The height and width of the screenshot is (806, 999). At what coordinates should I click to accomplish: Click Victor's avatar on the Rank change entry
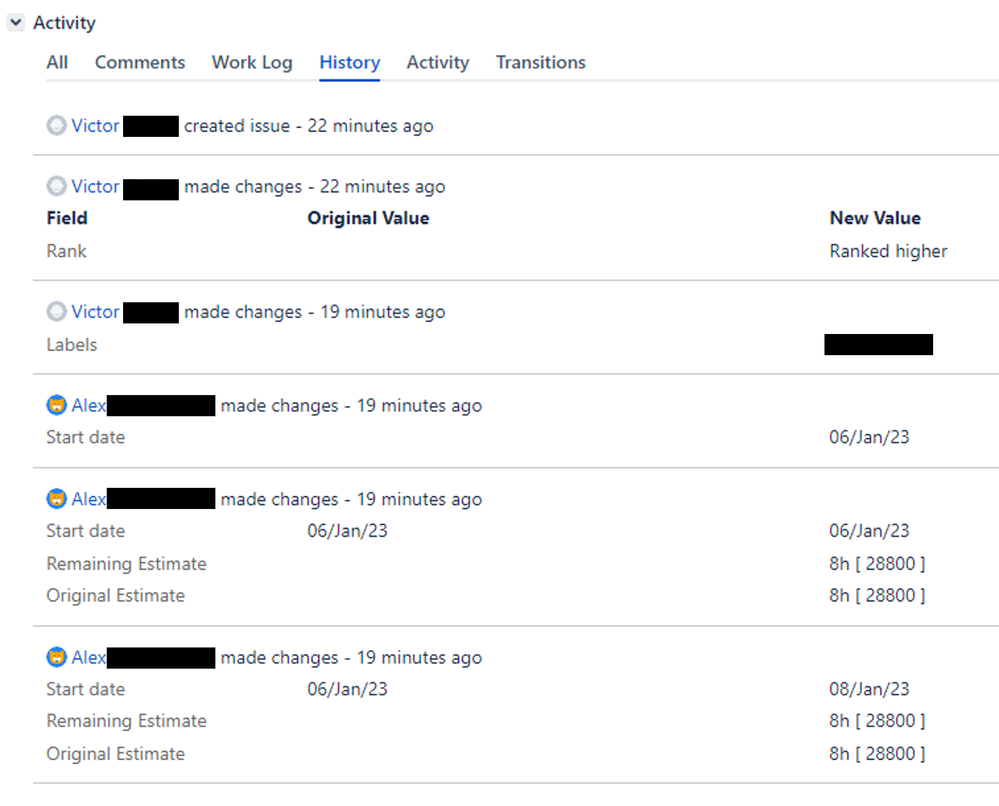click(57, 186)
